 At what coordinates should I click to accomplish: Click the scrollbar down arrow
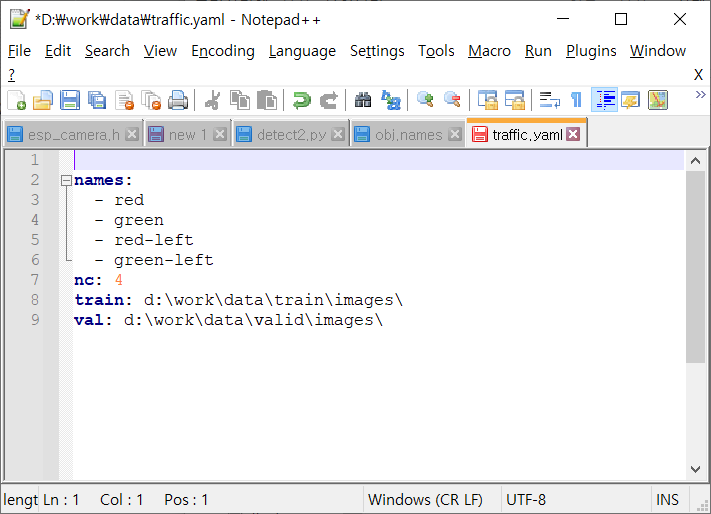tap(695, 469)
